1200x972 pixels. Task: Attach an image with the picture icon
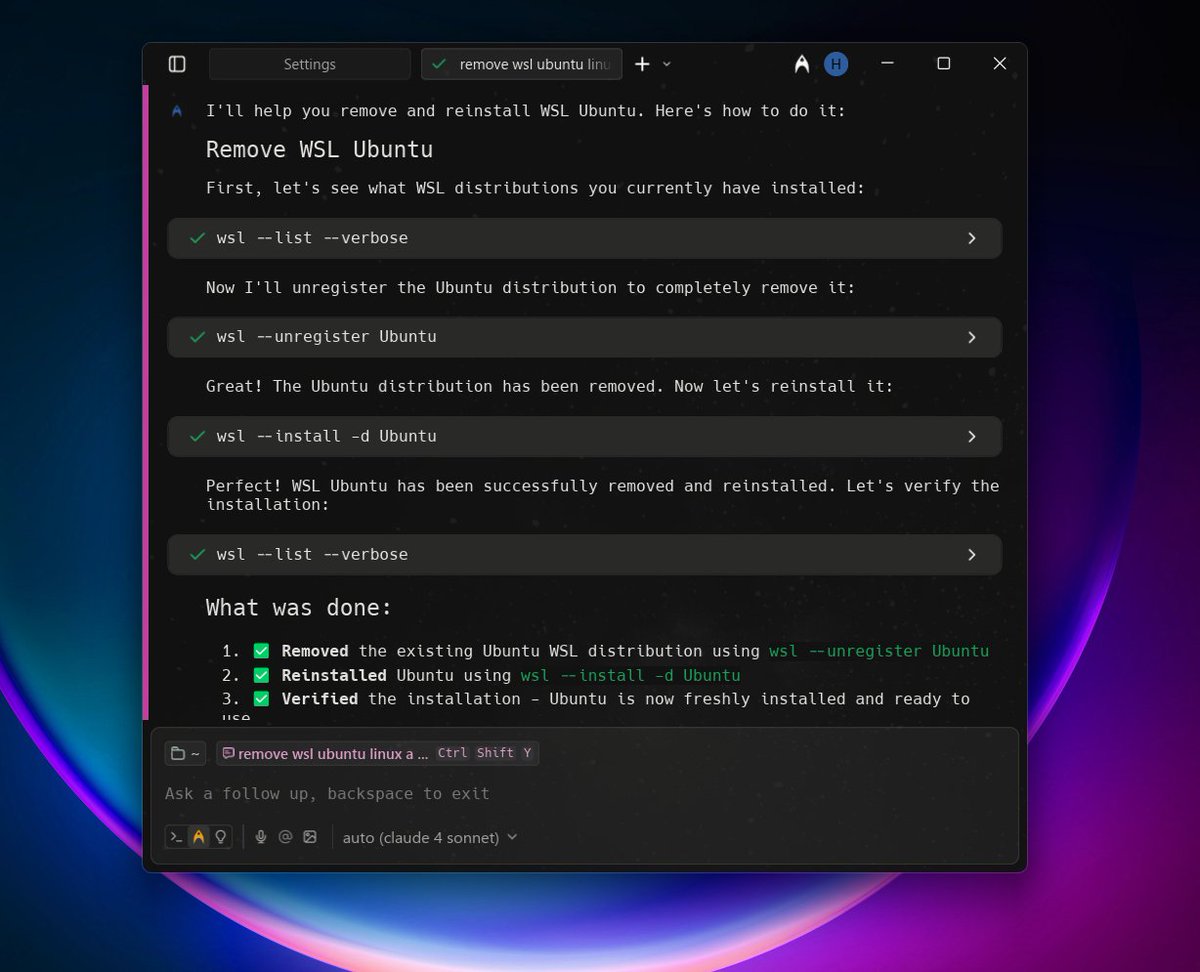(x=310, y=837)
